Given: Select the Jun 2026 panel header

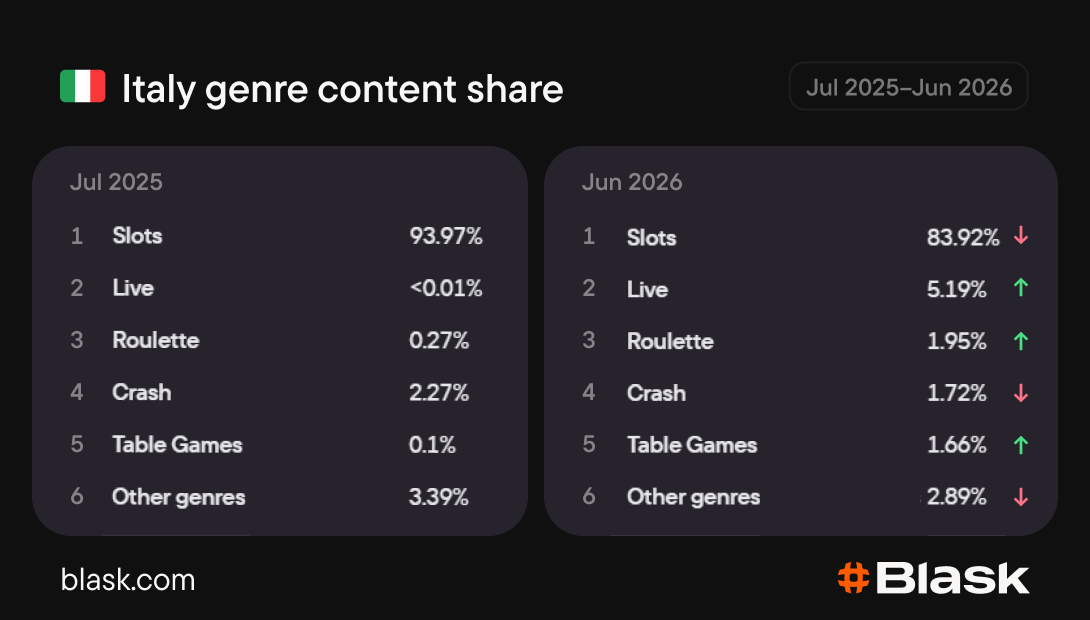Looking at the screenshot, I should 632,182.
